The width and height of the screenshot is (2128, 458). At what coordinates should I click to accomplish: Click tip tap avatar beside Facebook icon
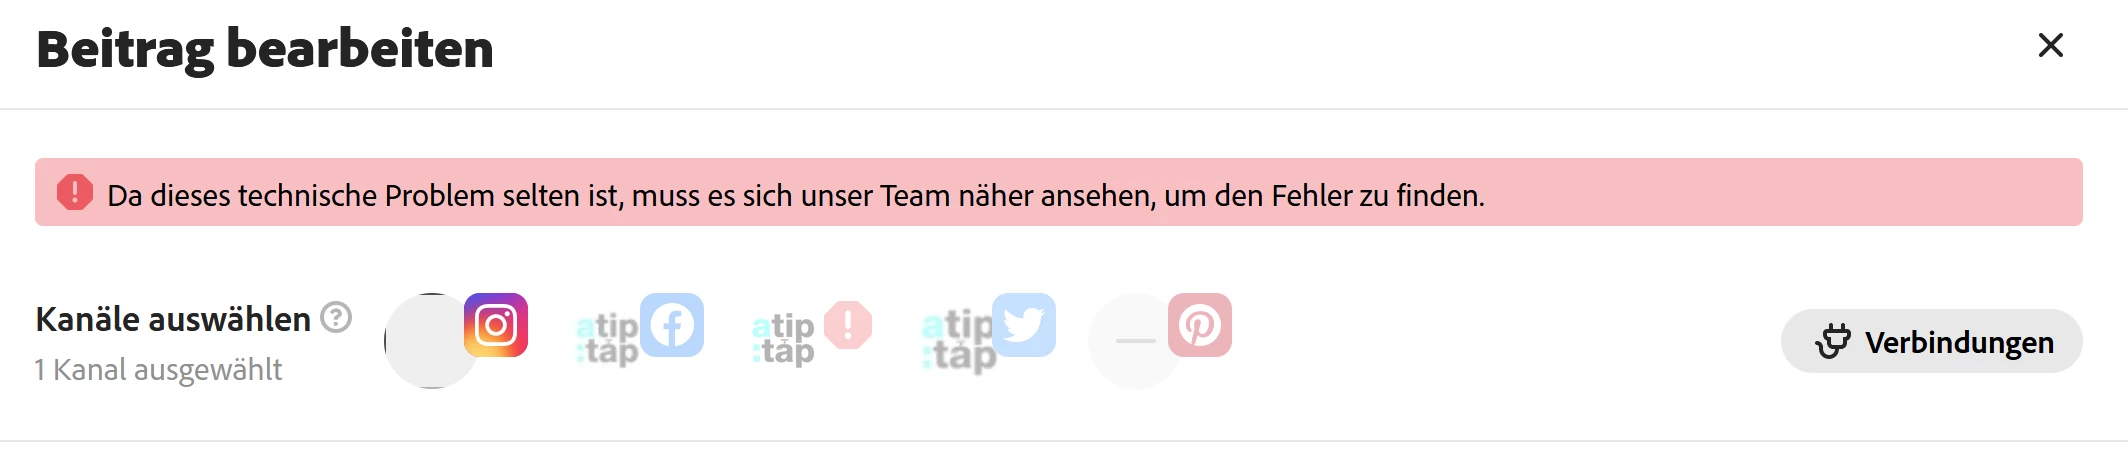pos(607,341)
